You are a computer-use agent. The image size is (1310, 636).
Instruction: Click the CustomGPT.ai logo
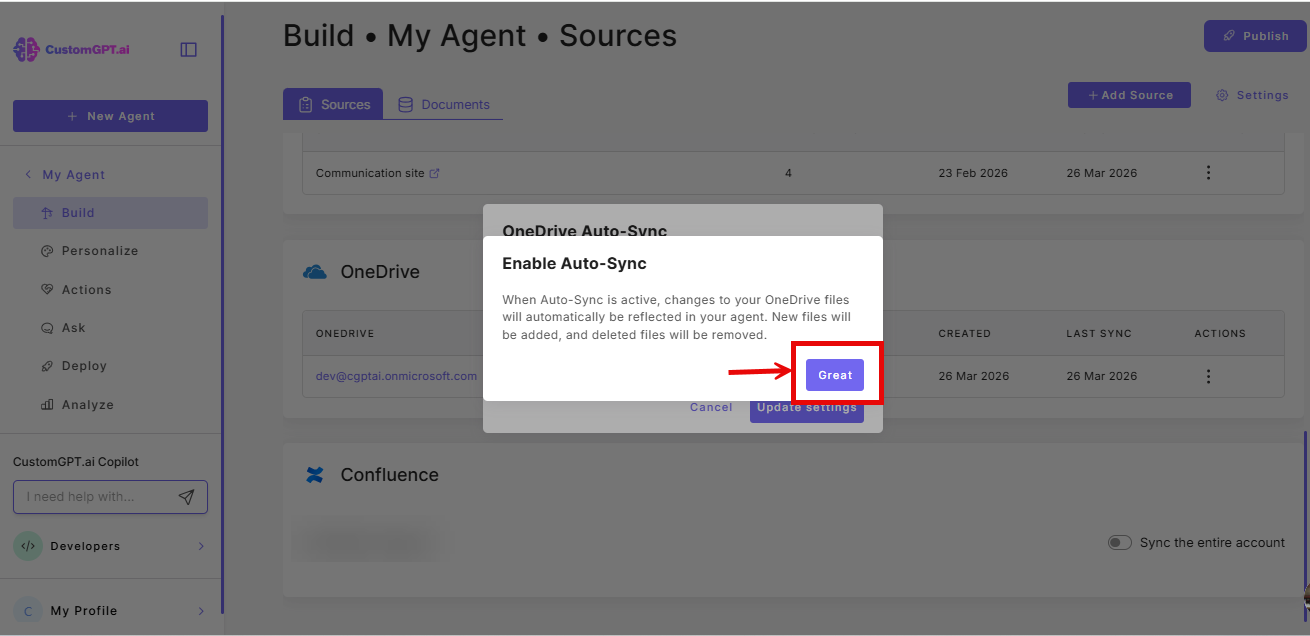point(71,49)
